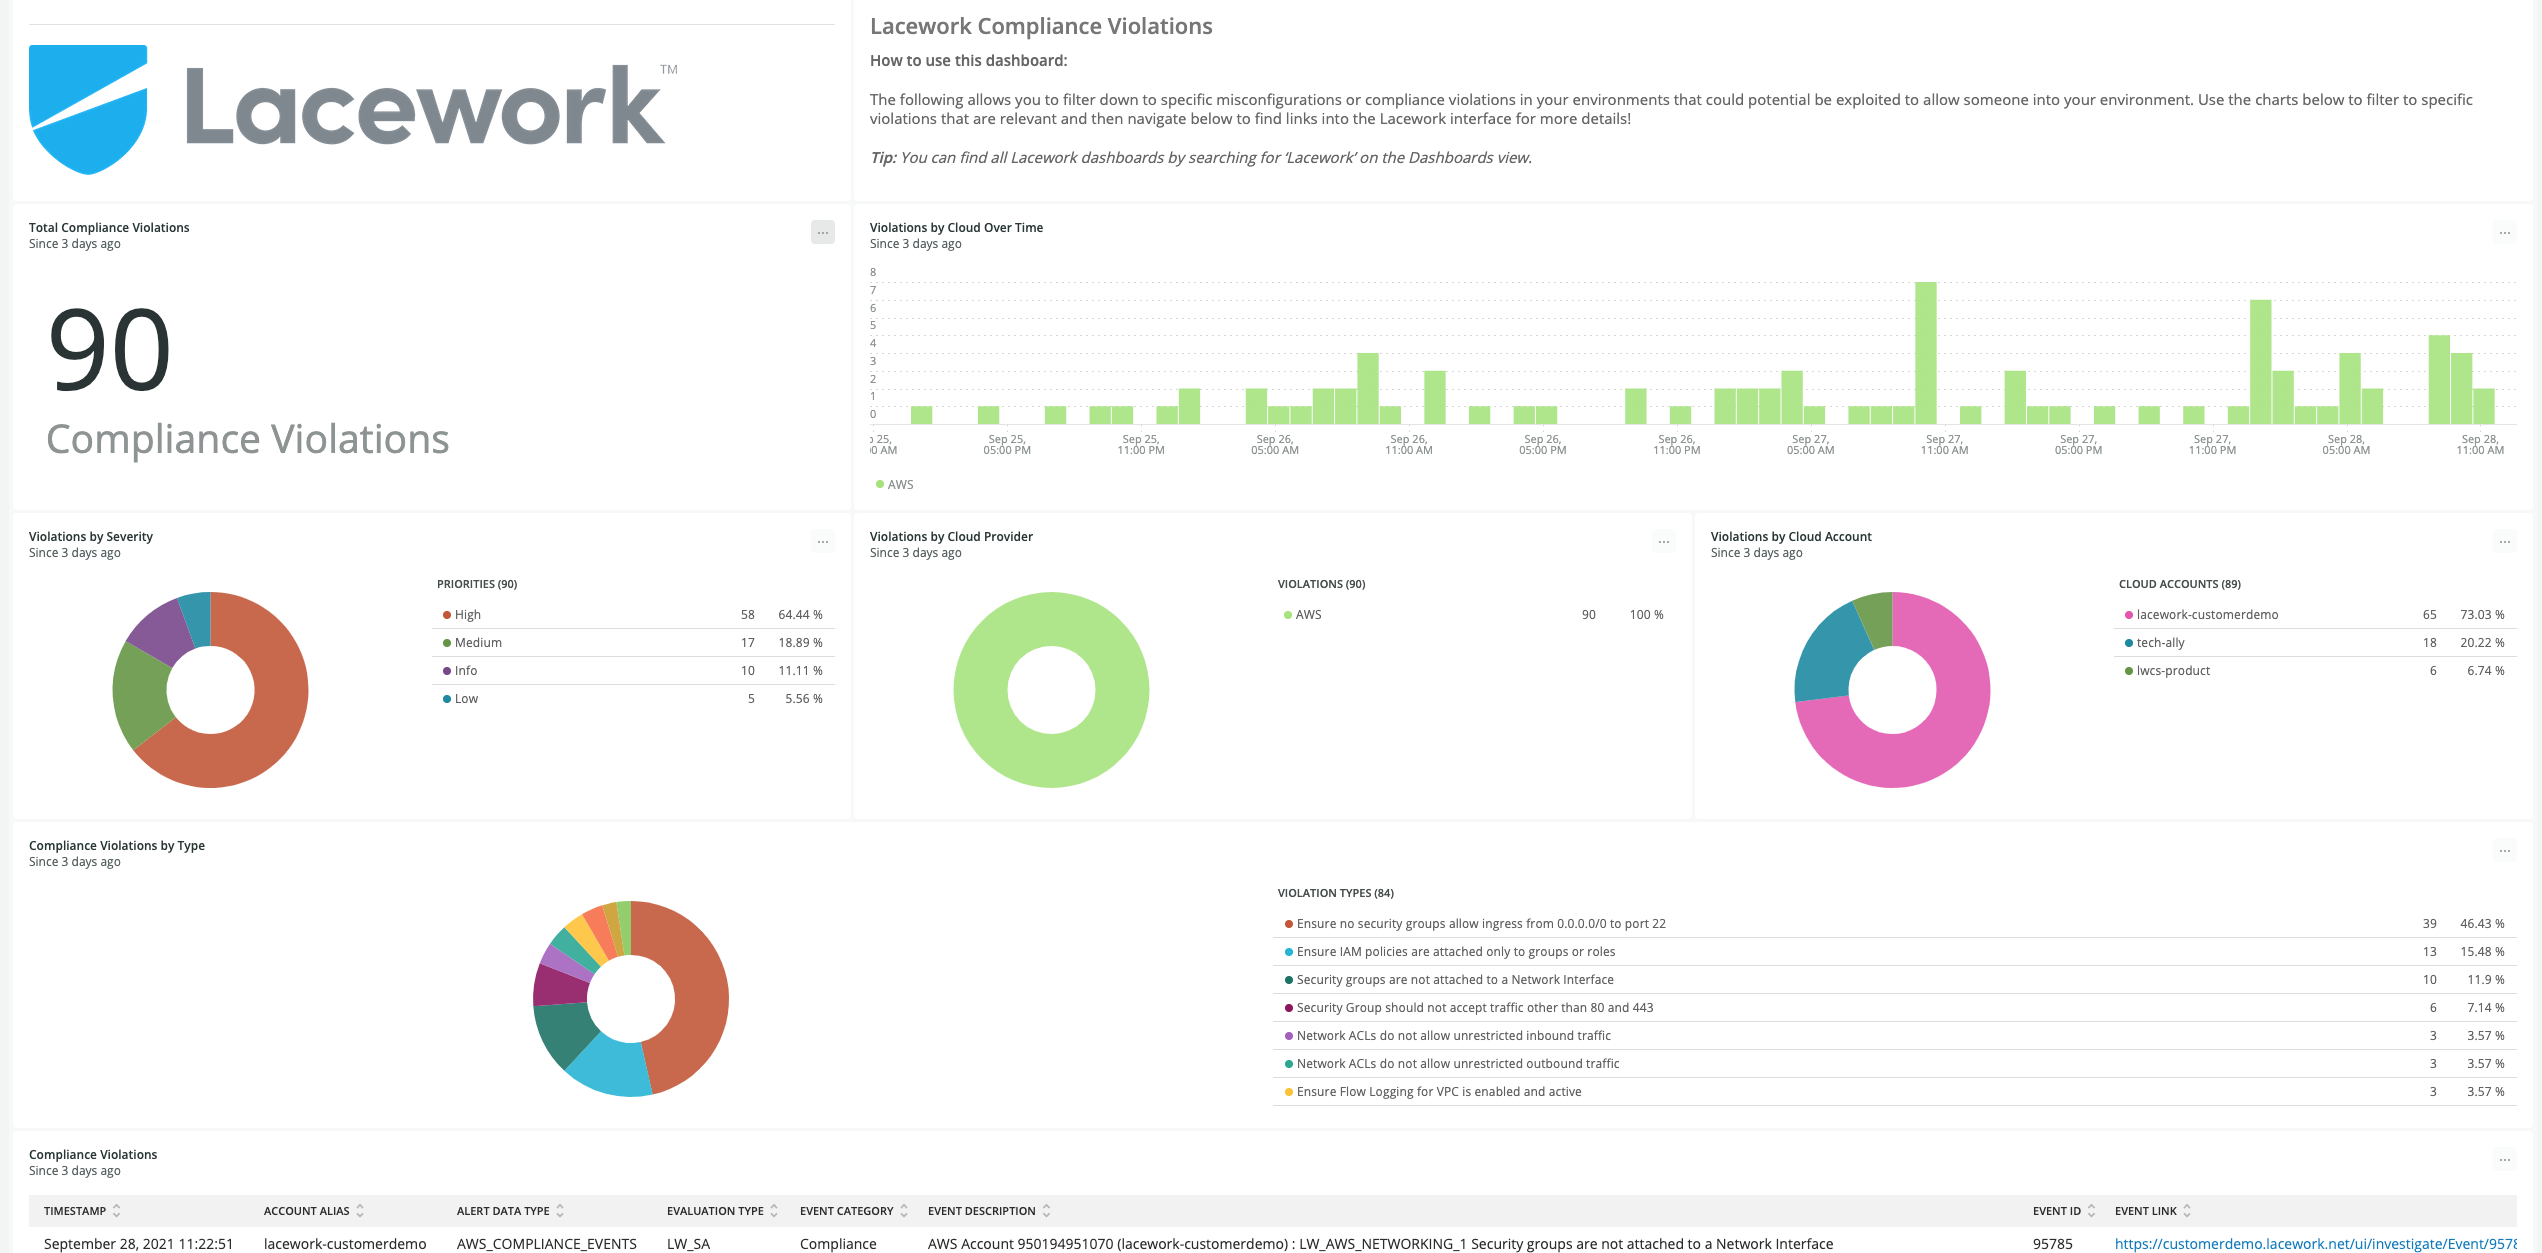
Task: Open Total Compliance Violations widget options menu
Action: pos(822,233)
